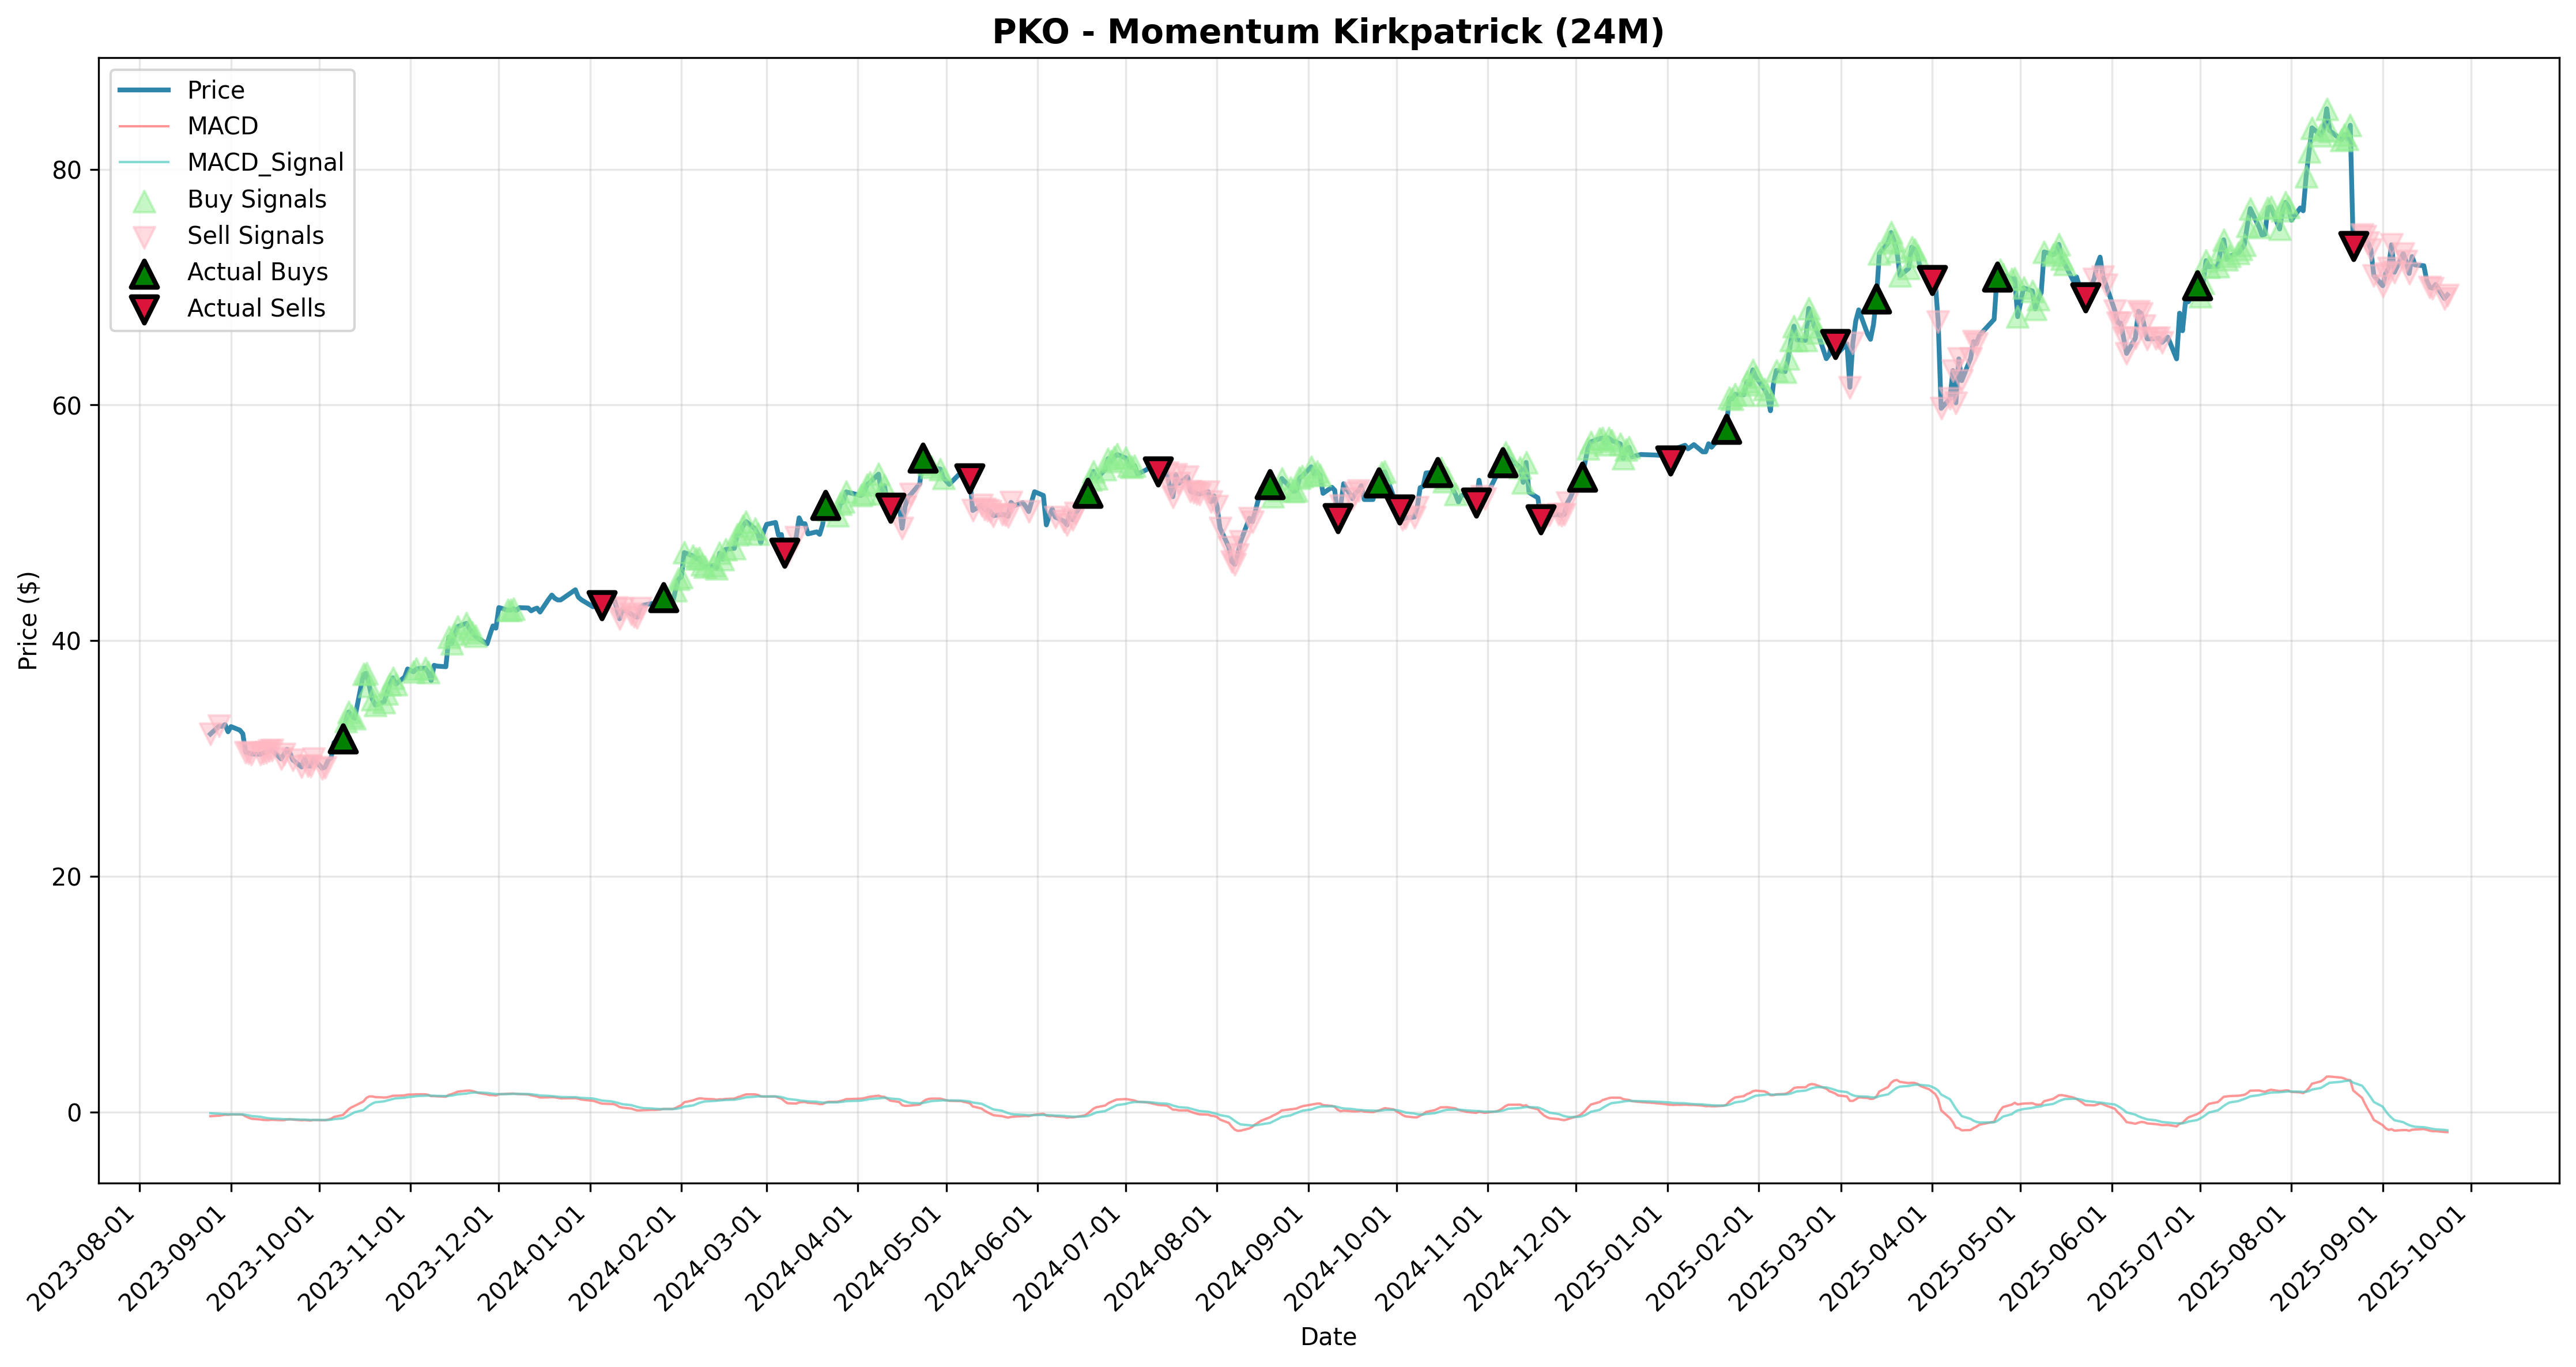
Task: Click the teal MACD_Signal line sample in legend
Action: coord(145,162)
